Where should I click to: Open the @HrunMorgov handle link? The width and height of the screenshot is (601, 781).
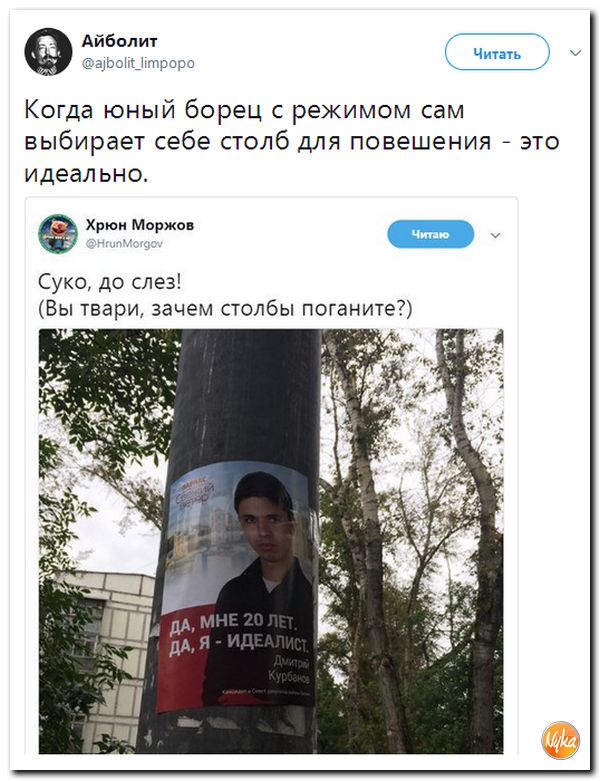coord(124,244)
